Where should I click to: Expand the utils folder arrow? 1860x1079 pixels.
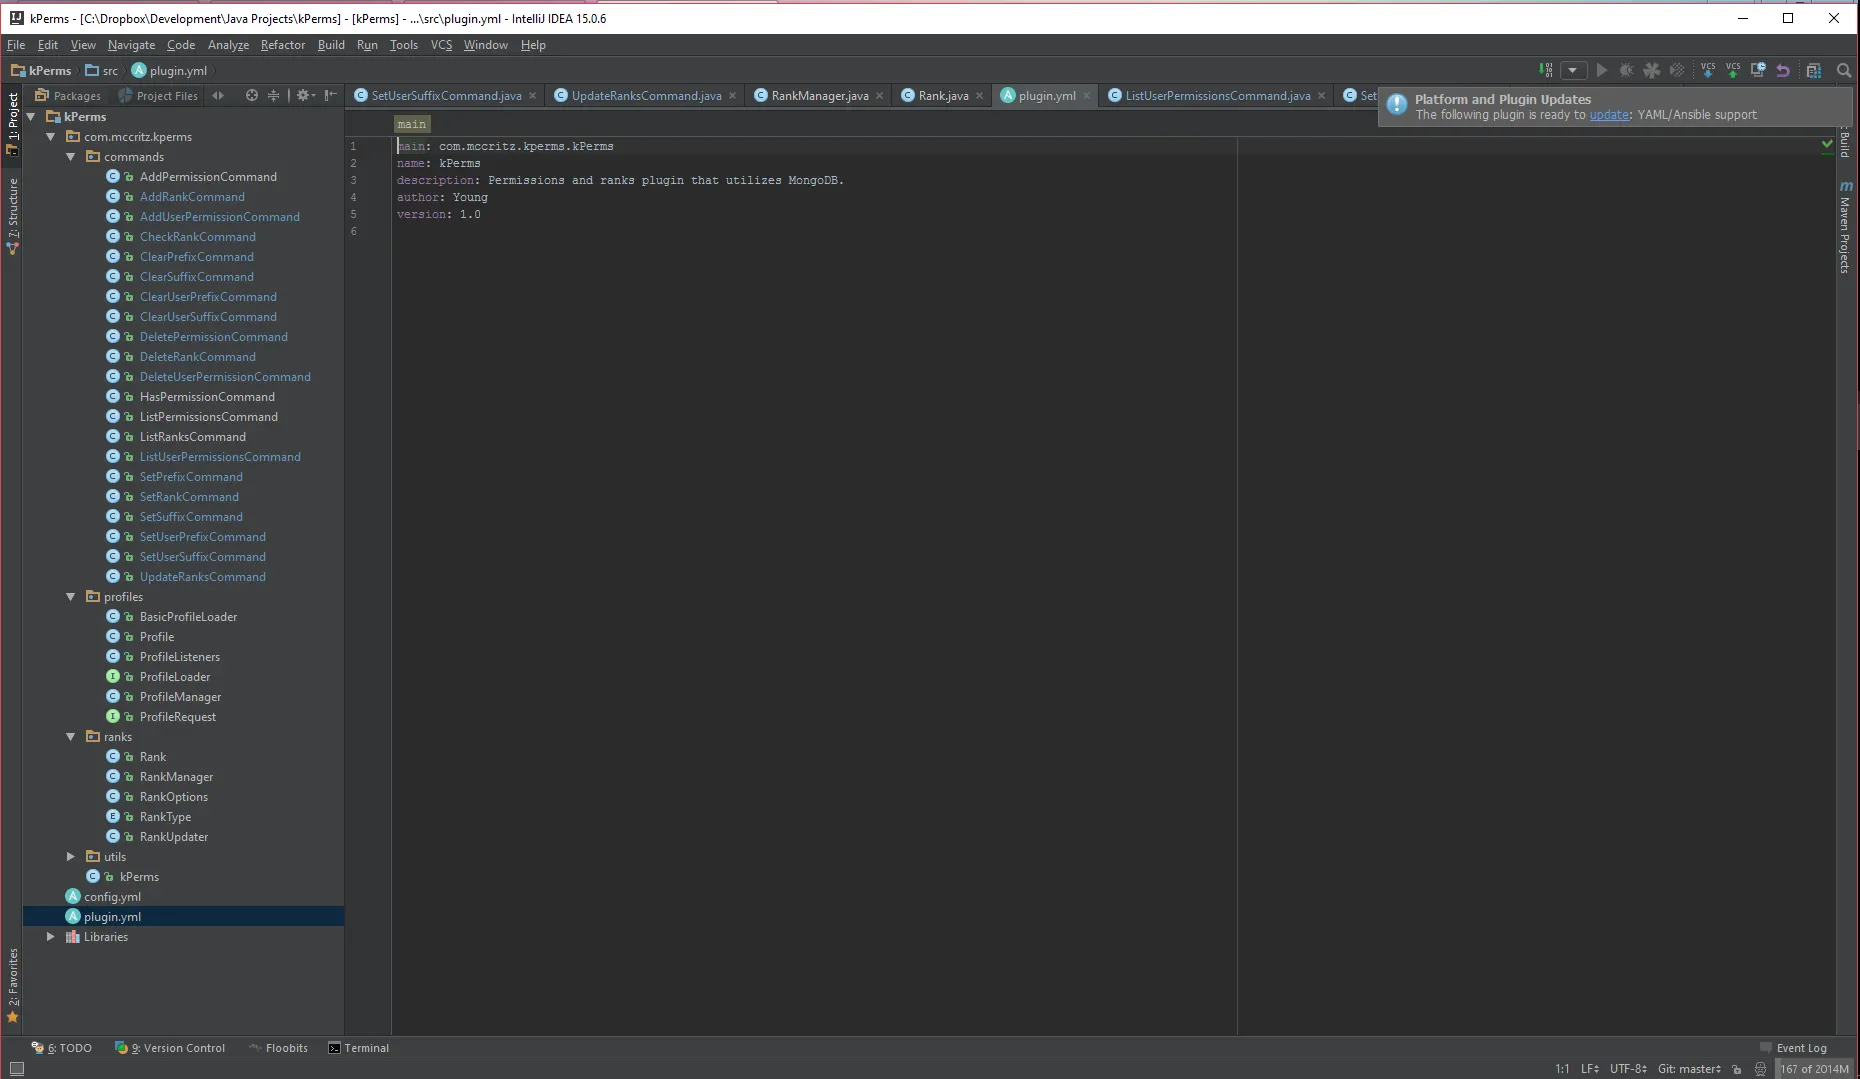71,857
